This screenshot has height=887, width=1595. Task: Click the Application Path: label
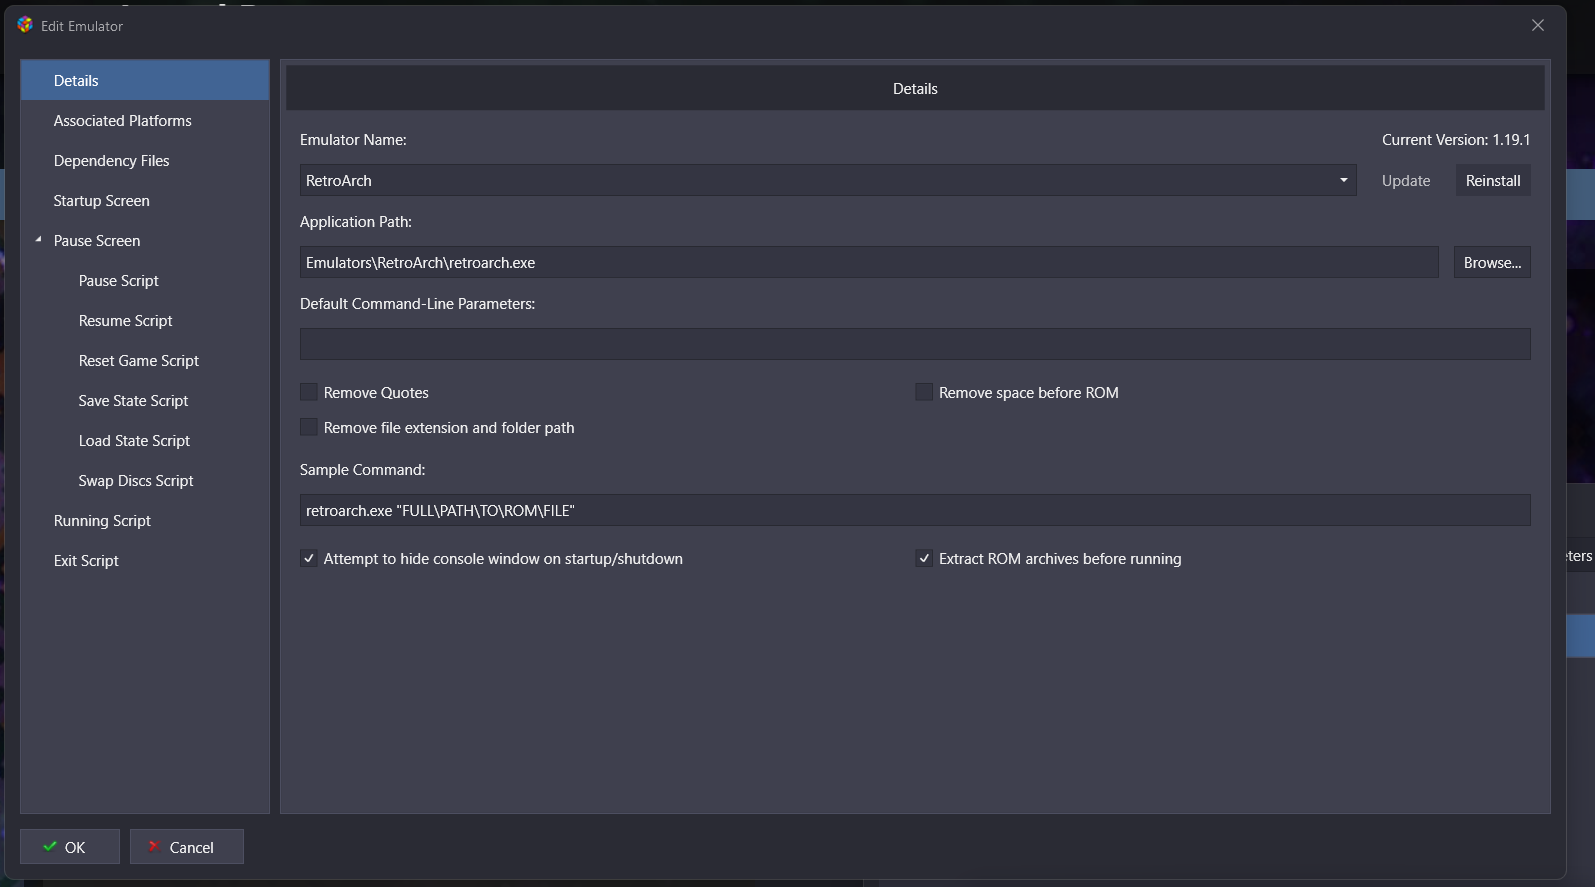point(356,222)
